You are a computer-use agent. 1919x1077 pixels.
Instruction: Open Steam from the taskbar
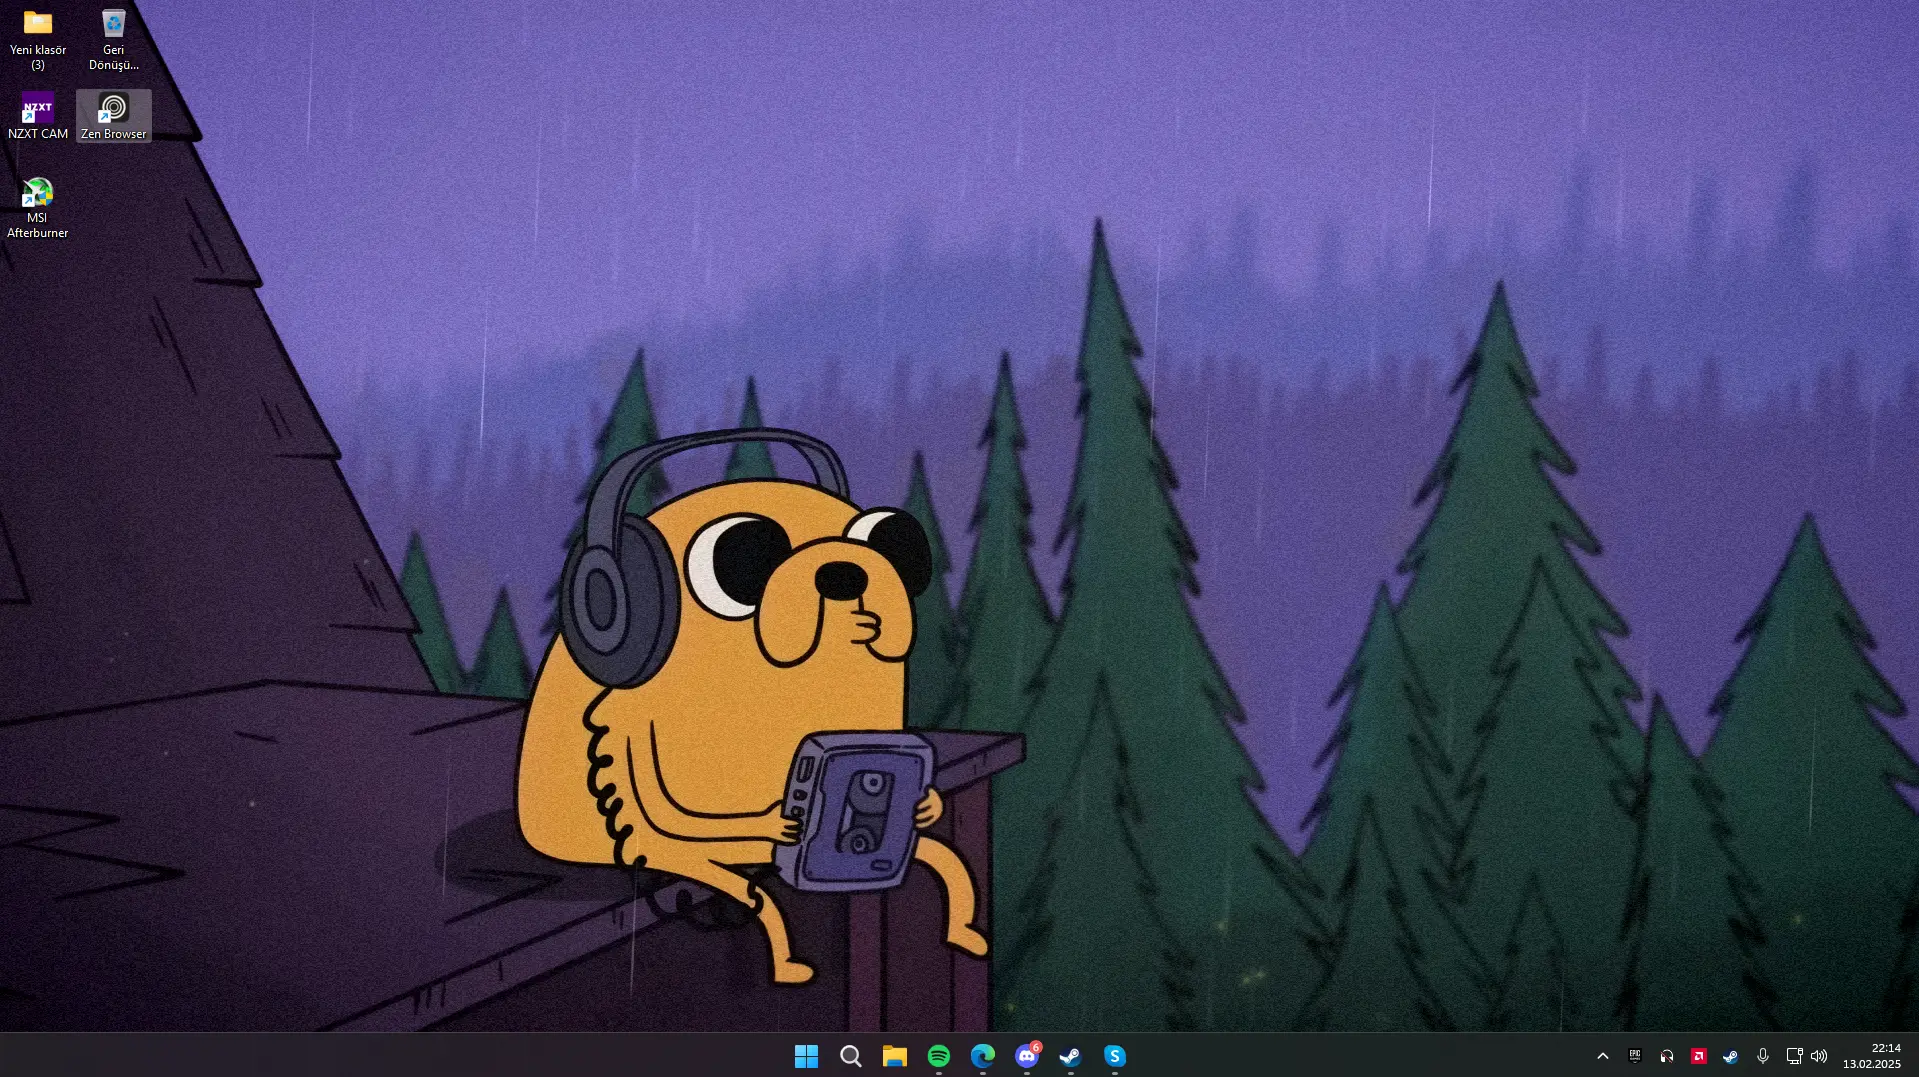(x=1071, y=1056)
